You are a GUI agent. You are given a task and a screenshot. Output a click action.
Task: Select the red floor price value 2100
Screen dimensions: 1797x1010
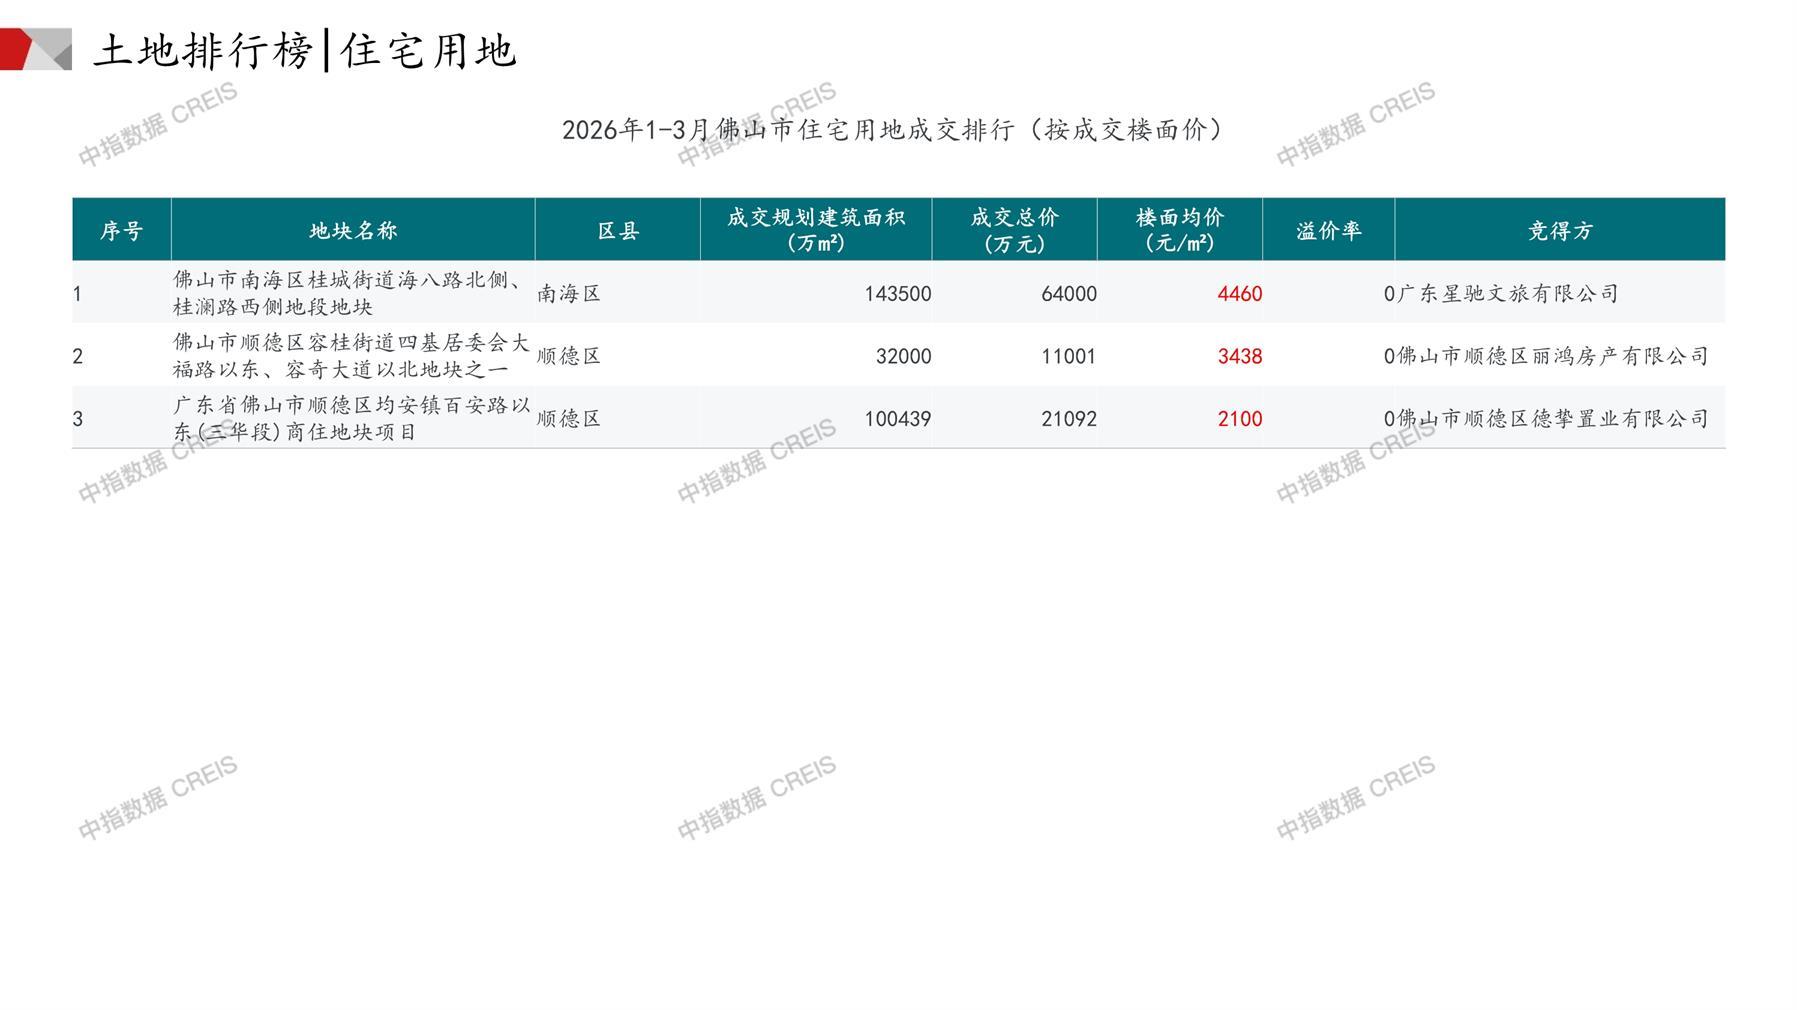coord(1239,419)
